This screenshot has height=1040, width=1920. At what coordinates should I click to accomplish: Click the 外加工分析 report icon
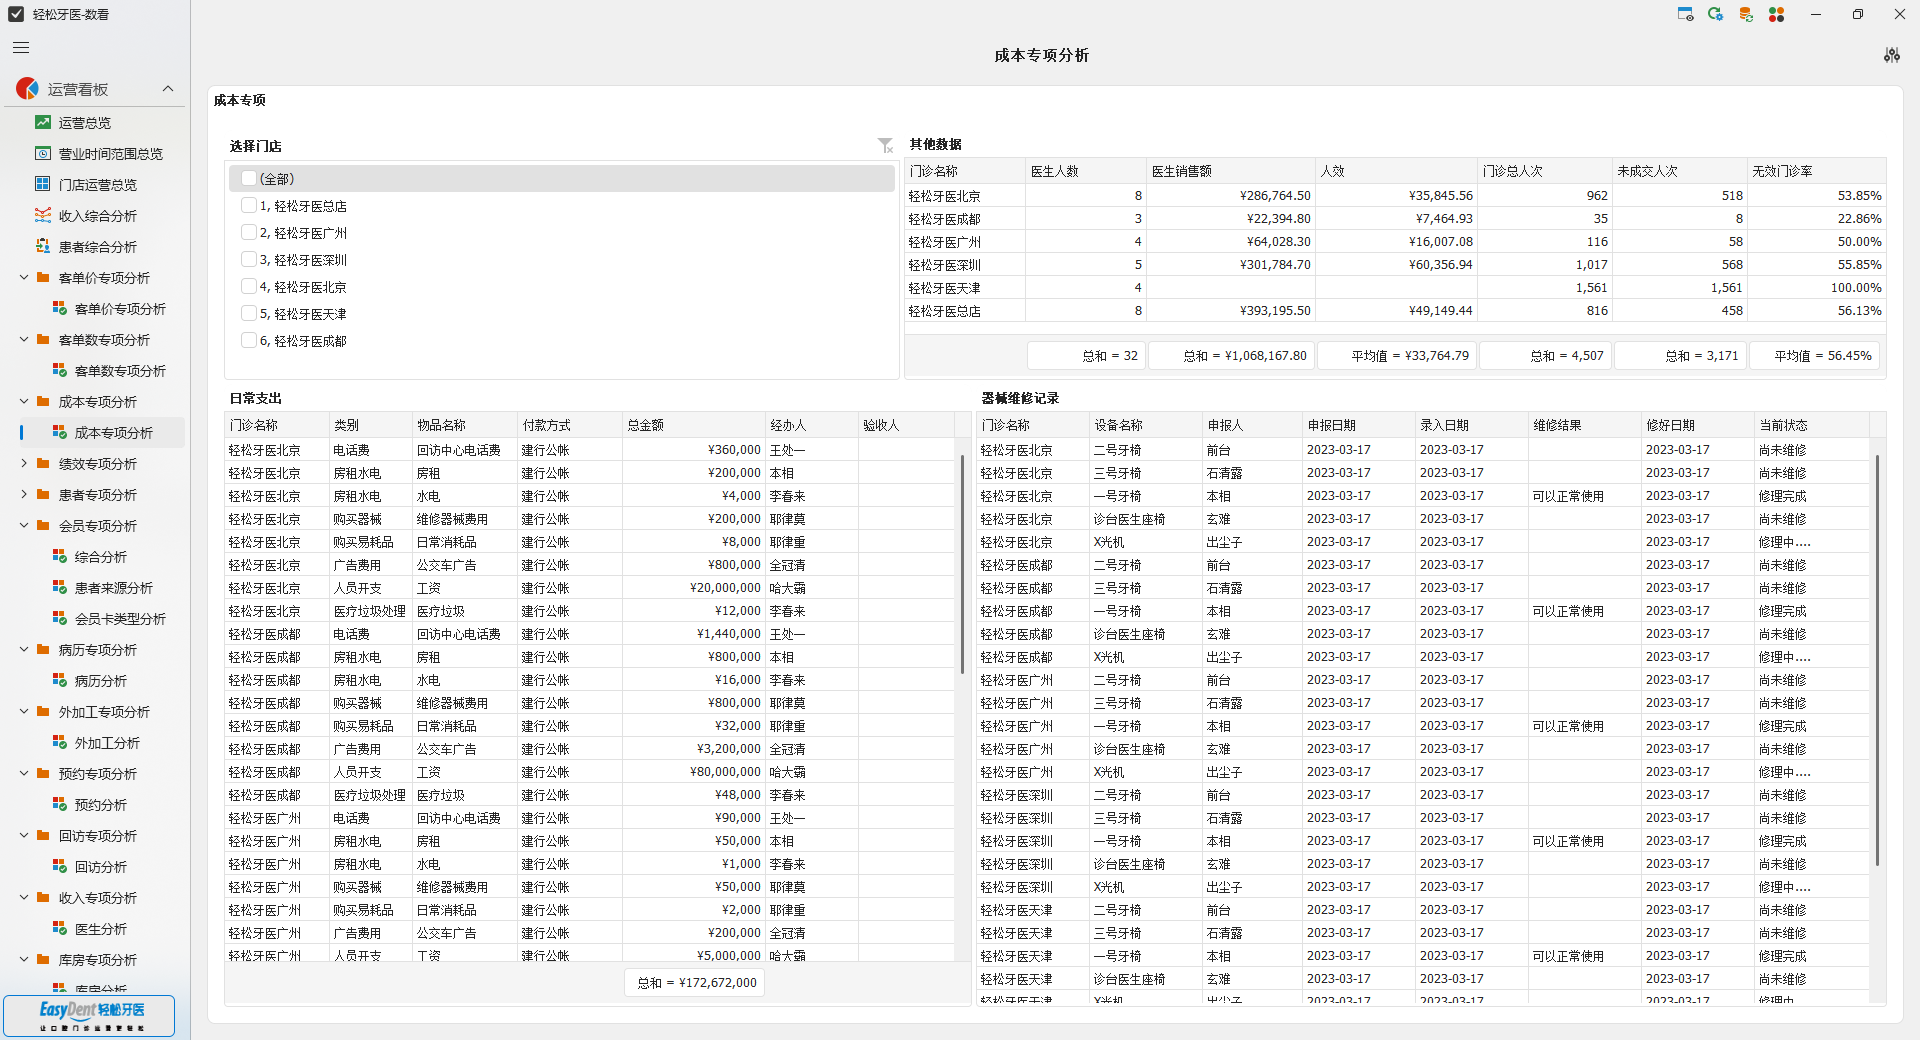[60, 743]
